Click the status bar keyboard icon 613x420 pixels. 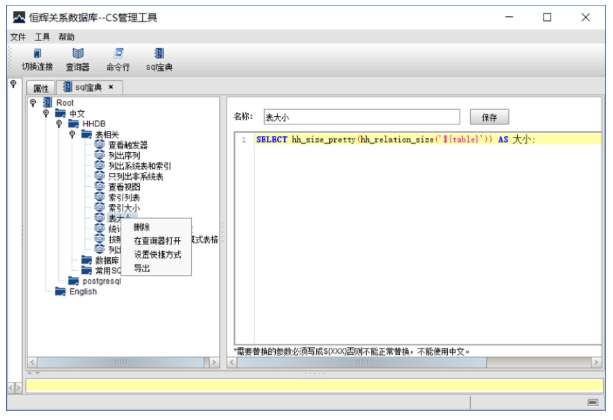pyautogui.click(x=593, y=402)
